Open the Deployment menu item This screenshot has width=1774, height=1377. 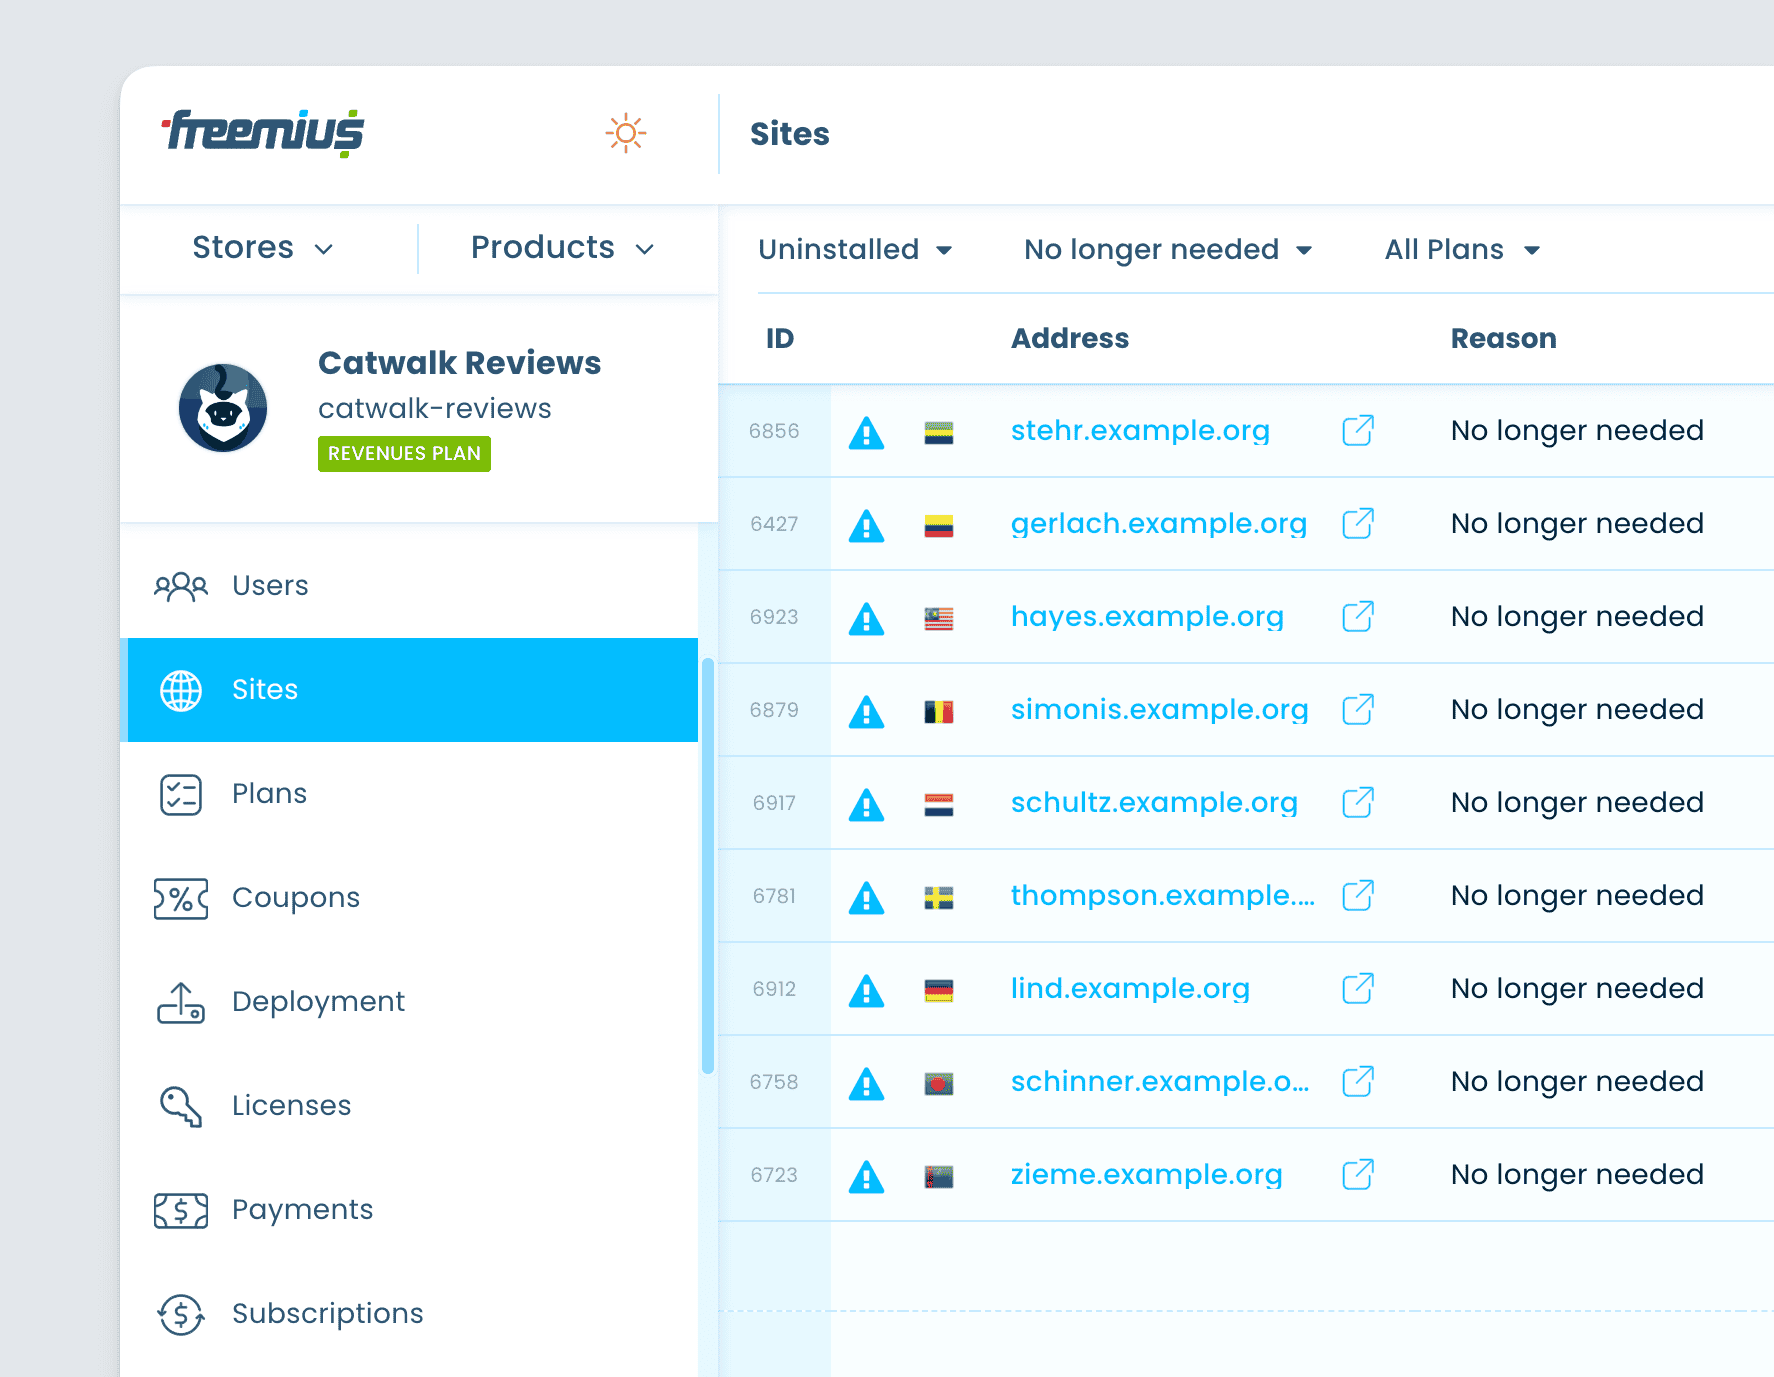(x=409, y=1002)
